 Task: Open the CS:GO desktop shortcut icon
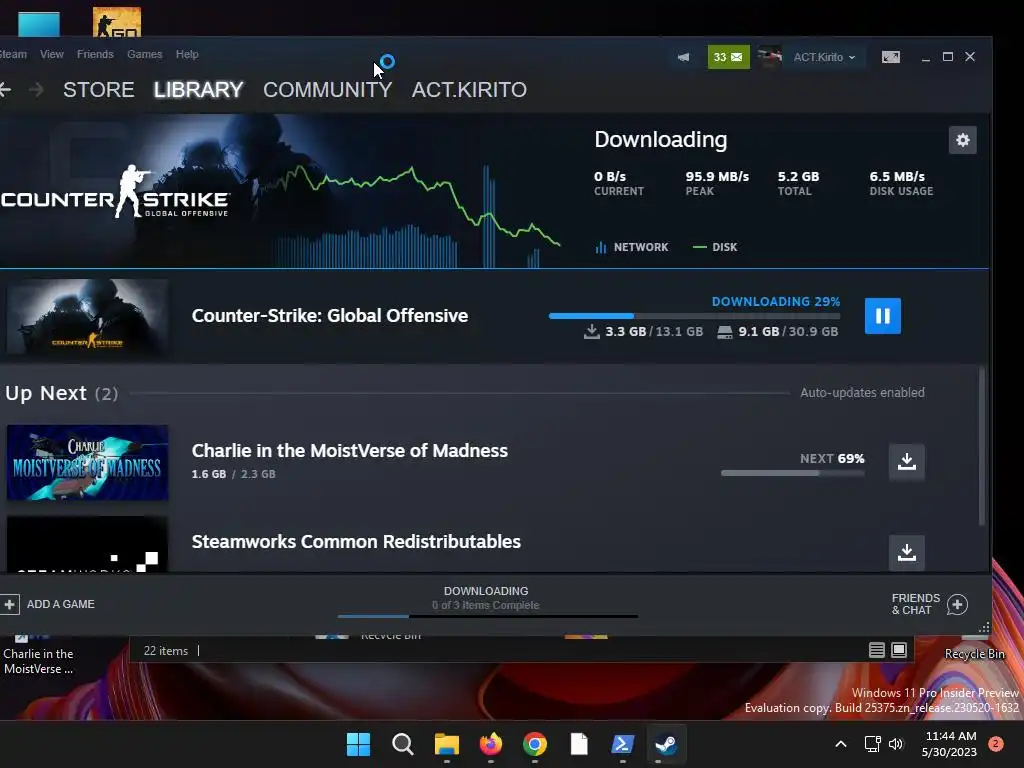117,22
